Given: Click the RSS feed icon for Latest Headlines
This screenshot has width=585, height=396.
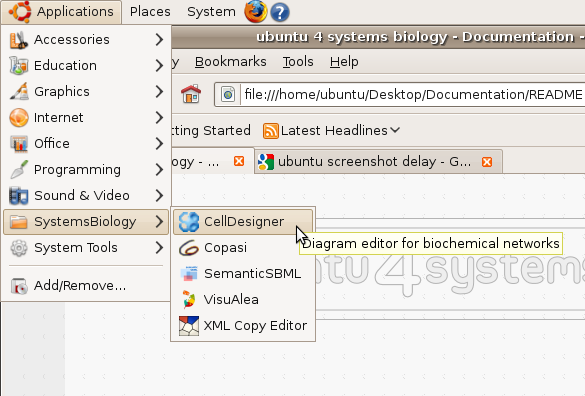Looking at the screenshot, I should (x=270, y=131).
